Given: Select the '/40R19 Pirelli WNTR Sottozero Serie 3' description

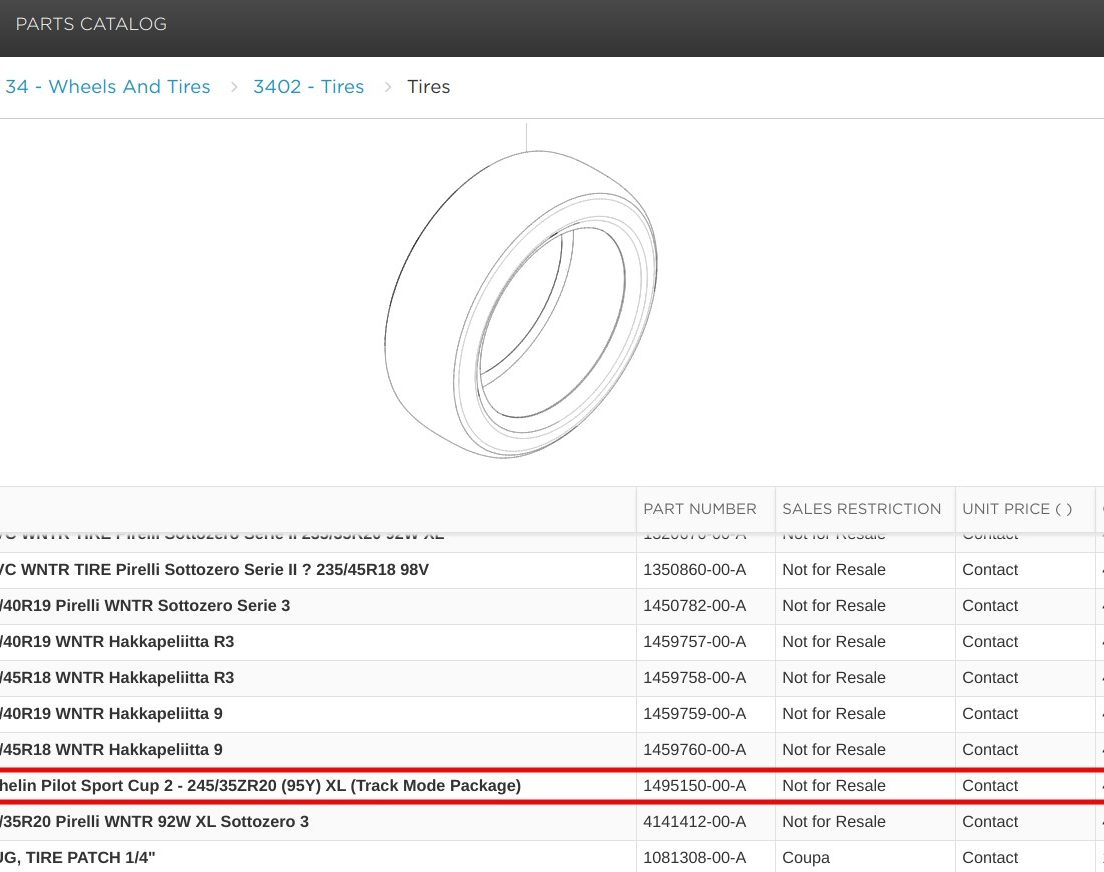Looking at the screenshot, I should [145, 606].
